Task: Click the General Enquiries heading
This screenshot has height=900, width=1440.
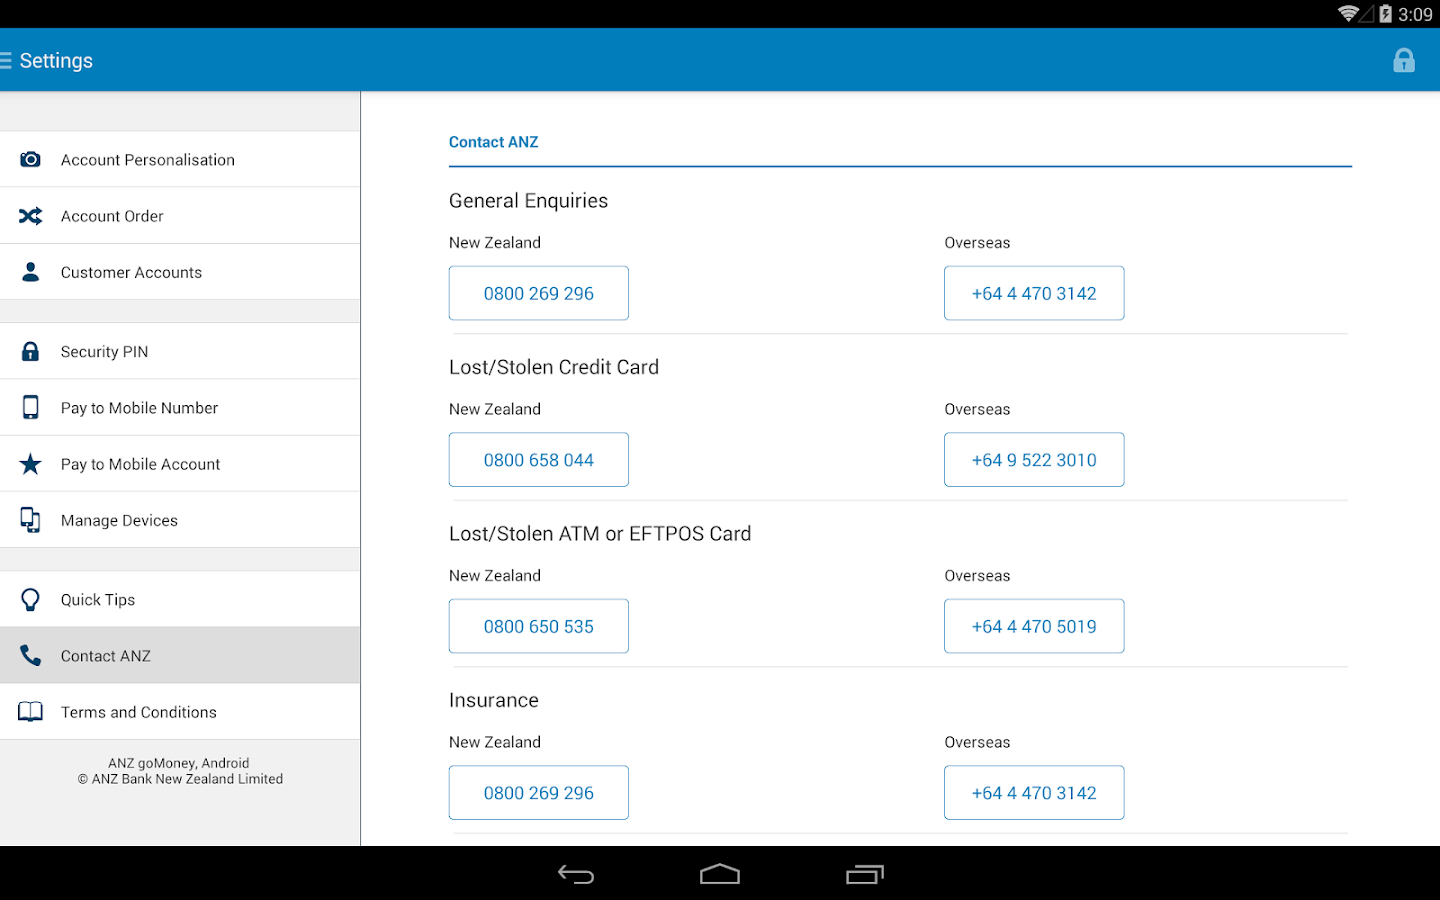Action: click(x=528, y=201)
